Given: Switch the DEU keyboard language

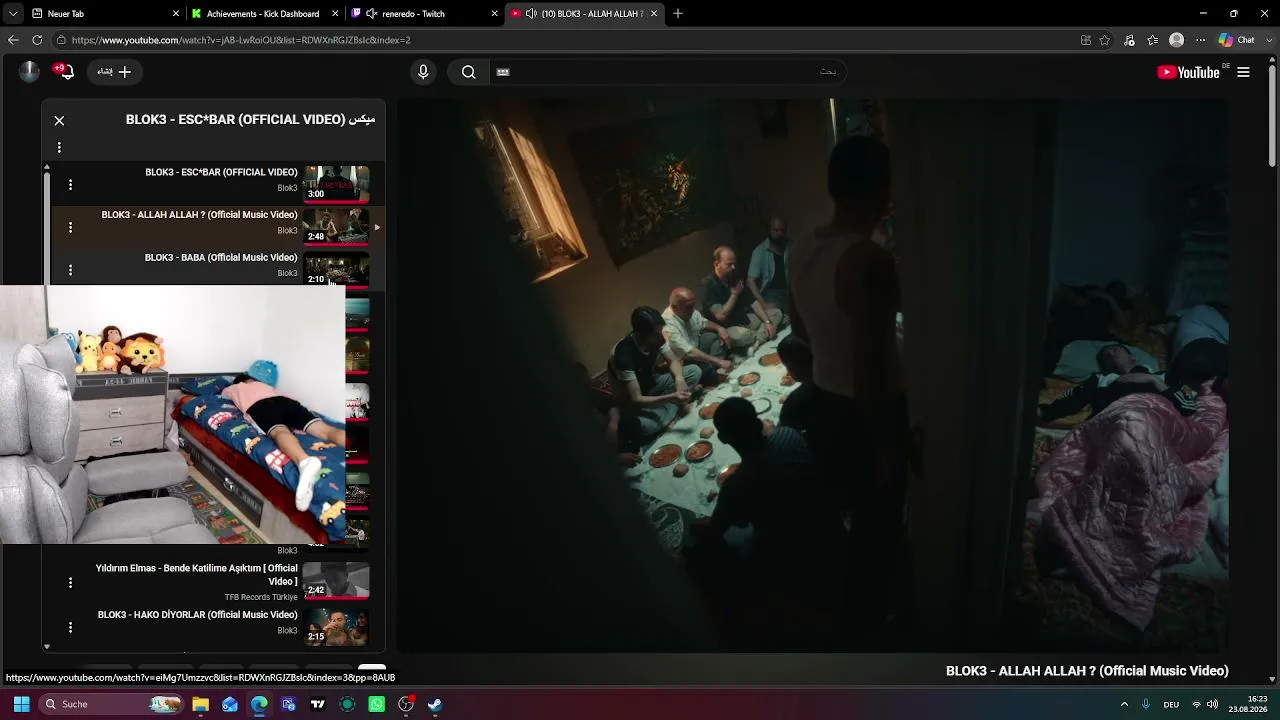Looking at the screenshot, I should (x=1171, y=704).
